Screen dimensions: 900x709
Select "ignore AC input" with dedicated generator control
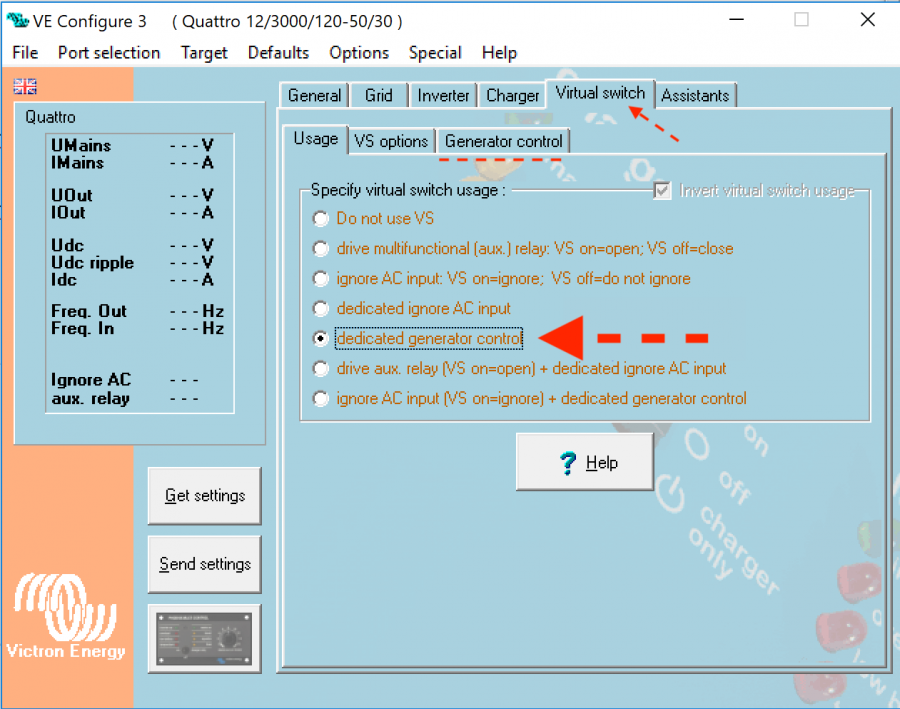coord(320,398)
